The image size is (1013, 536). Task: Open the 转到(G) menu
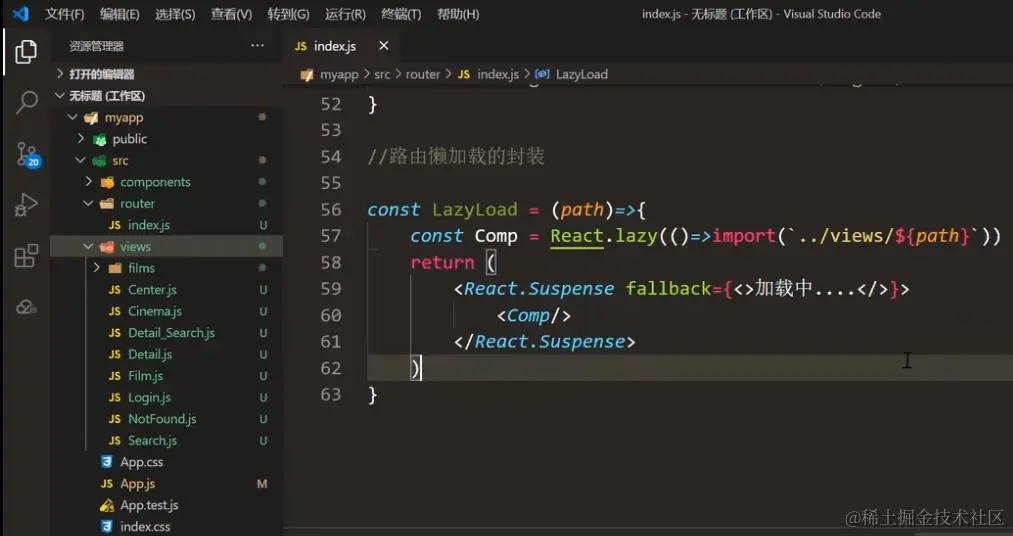(x=288, y=14)
